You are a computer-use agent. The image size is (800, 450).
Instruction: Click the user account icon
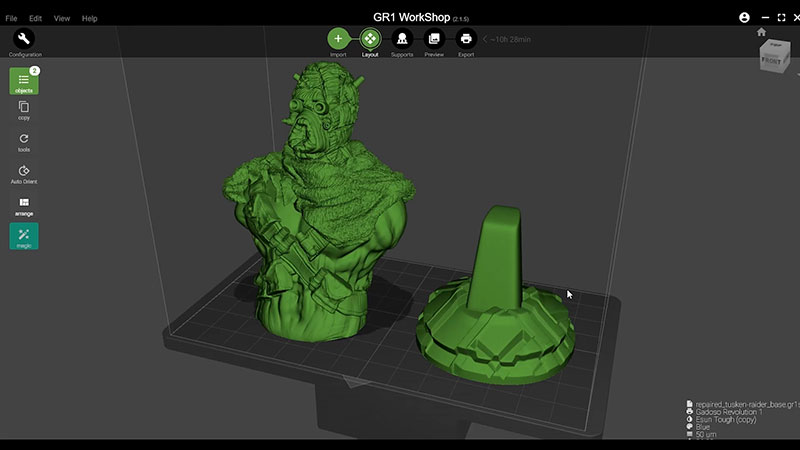[744, 18]
